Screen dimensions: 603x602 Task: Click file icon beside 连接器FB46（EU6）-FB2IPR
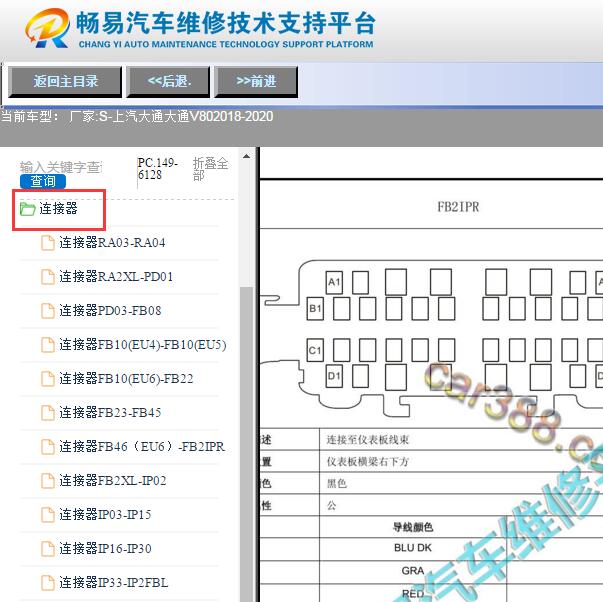48,447
